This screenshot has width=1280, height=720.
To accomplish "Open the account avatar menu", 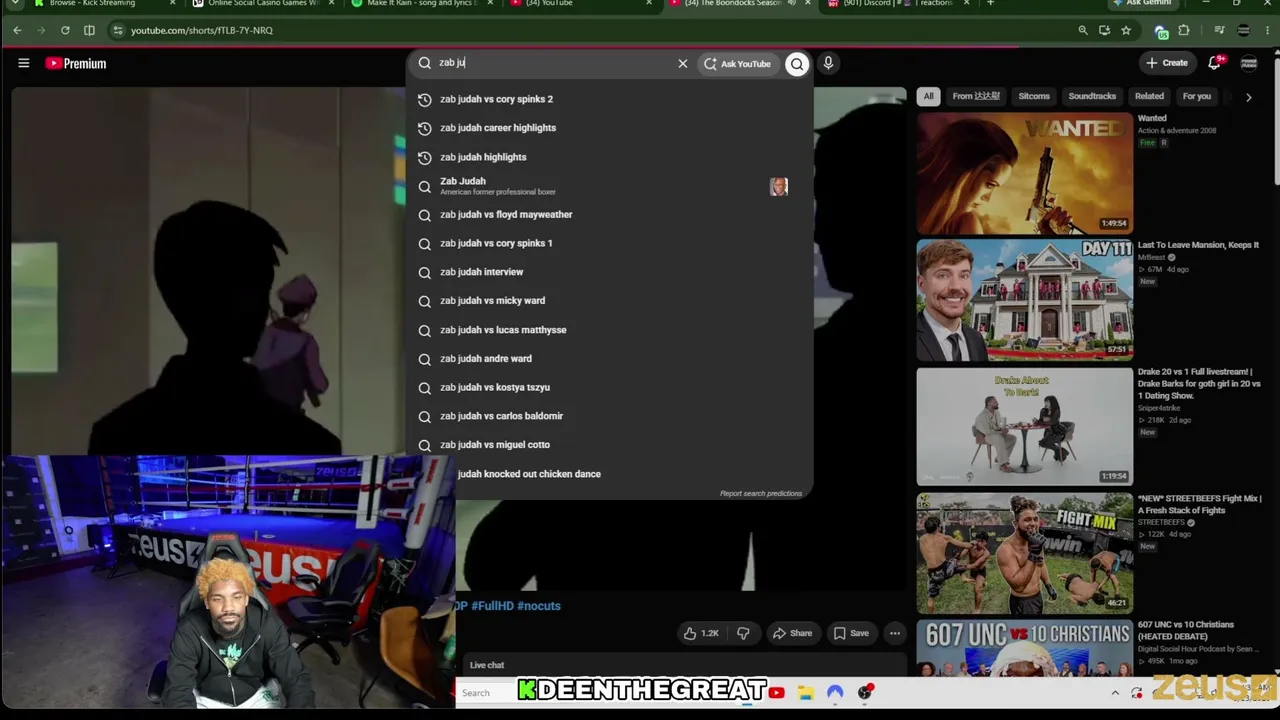I will coord(1249,63).
